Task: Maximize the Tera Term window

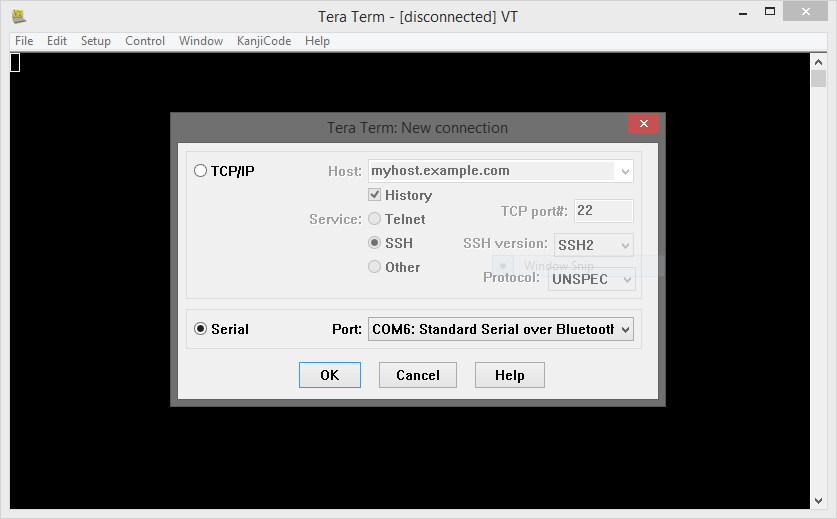Action: coord(770,12)
